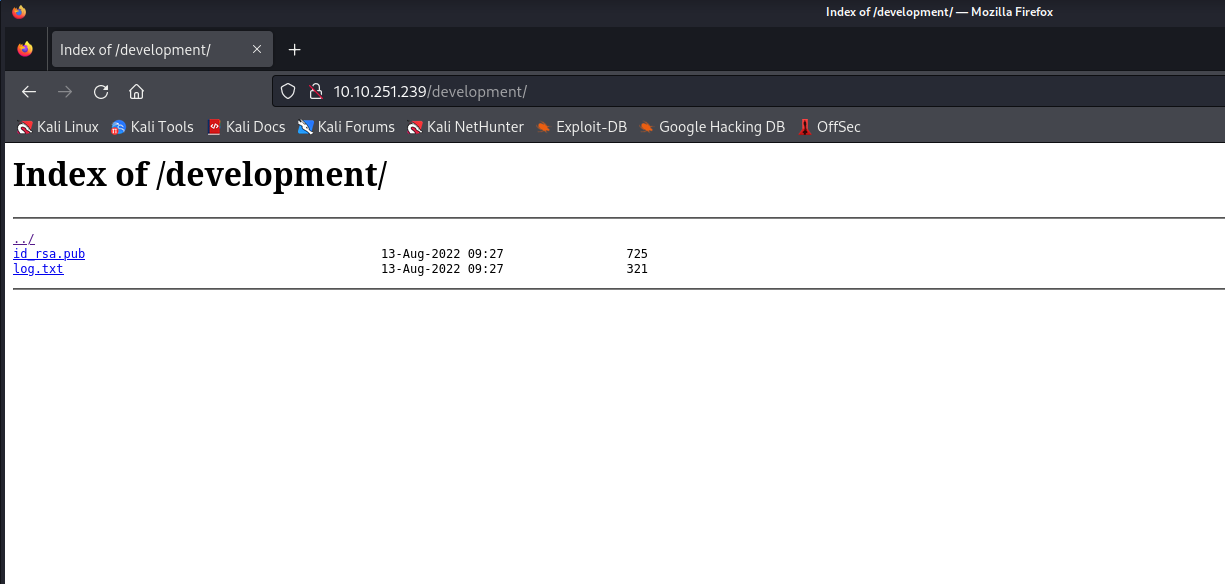This screenshot has height=584, width=1225.
Task: Open the OffSec bookmark
Action: tap(829, 127)
